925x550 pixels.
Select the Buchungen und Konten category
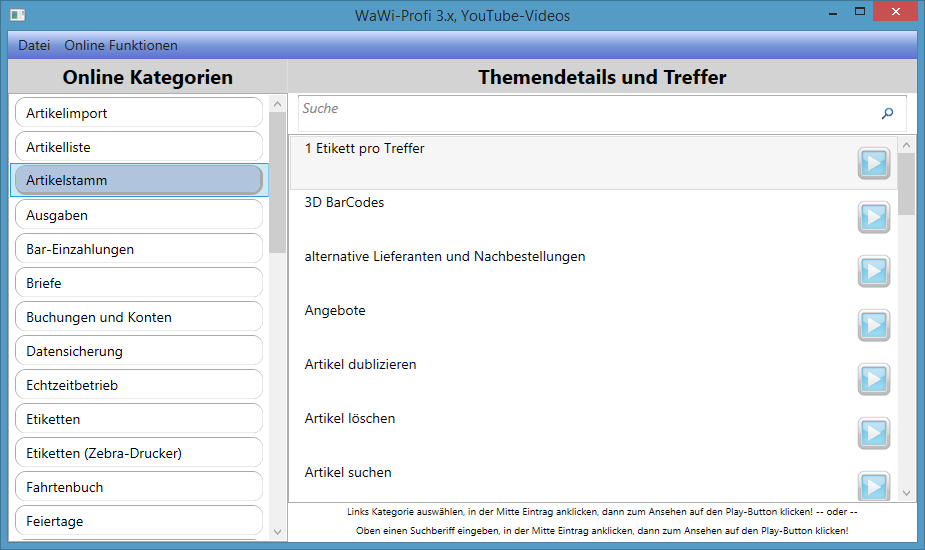pos(139,317)
